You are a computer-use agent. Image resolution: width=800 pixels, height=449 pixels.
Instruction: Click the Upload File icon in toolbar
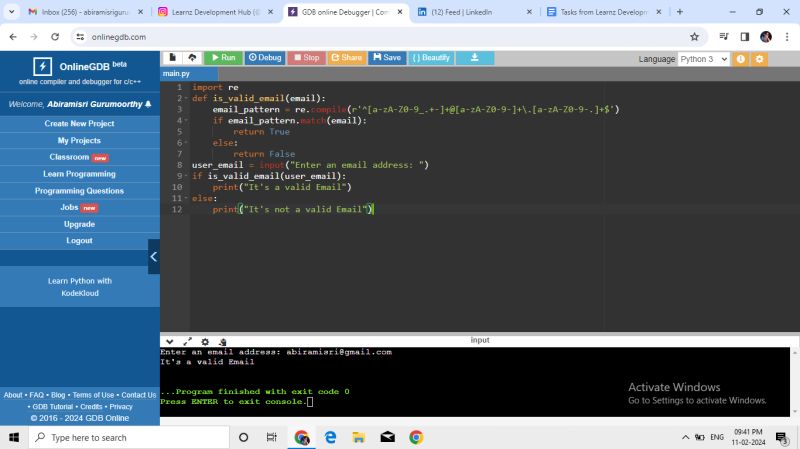tap(191, 58)
